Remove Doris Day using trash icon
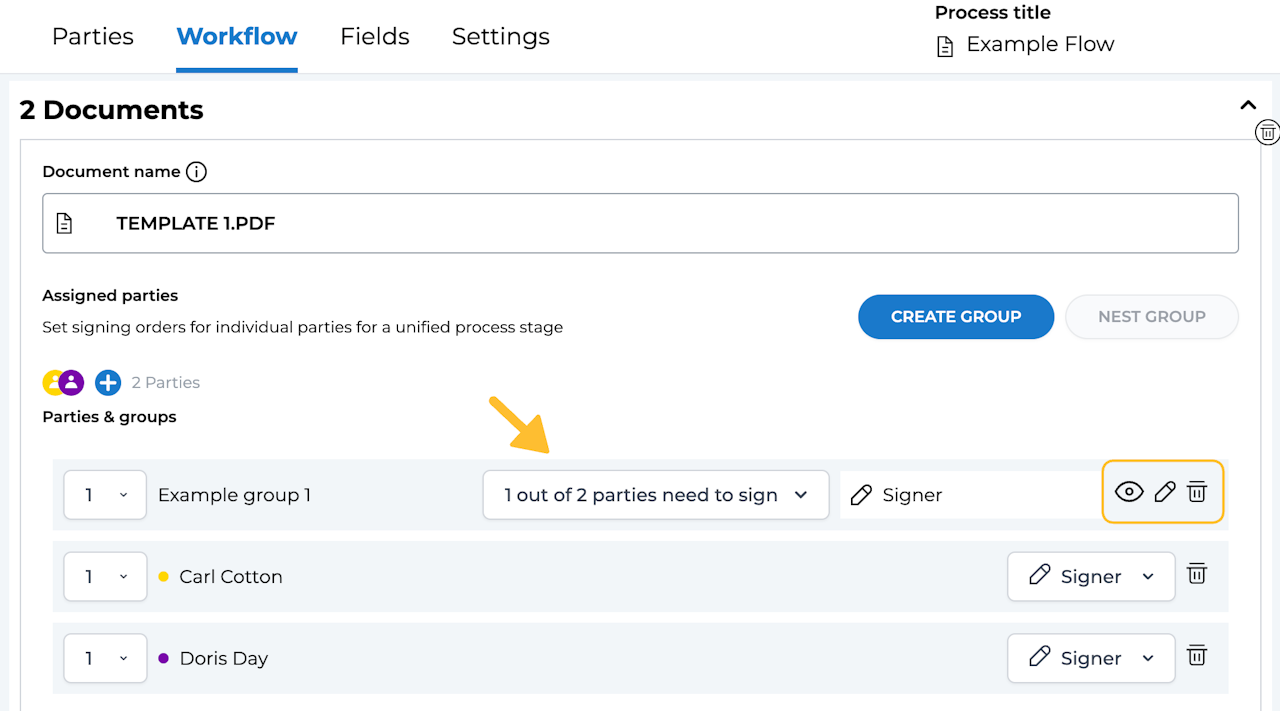1280x711 pixels. tap(1197, 656)
